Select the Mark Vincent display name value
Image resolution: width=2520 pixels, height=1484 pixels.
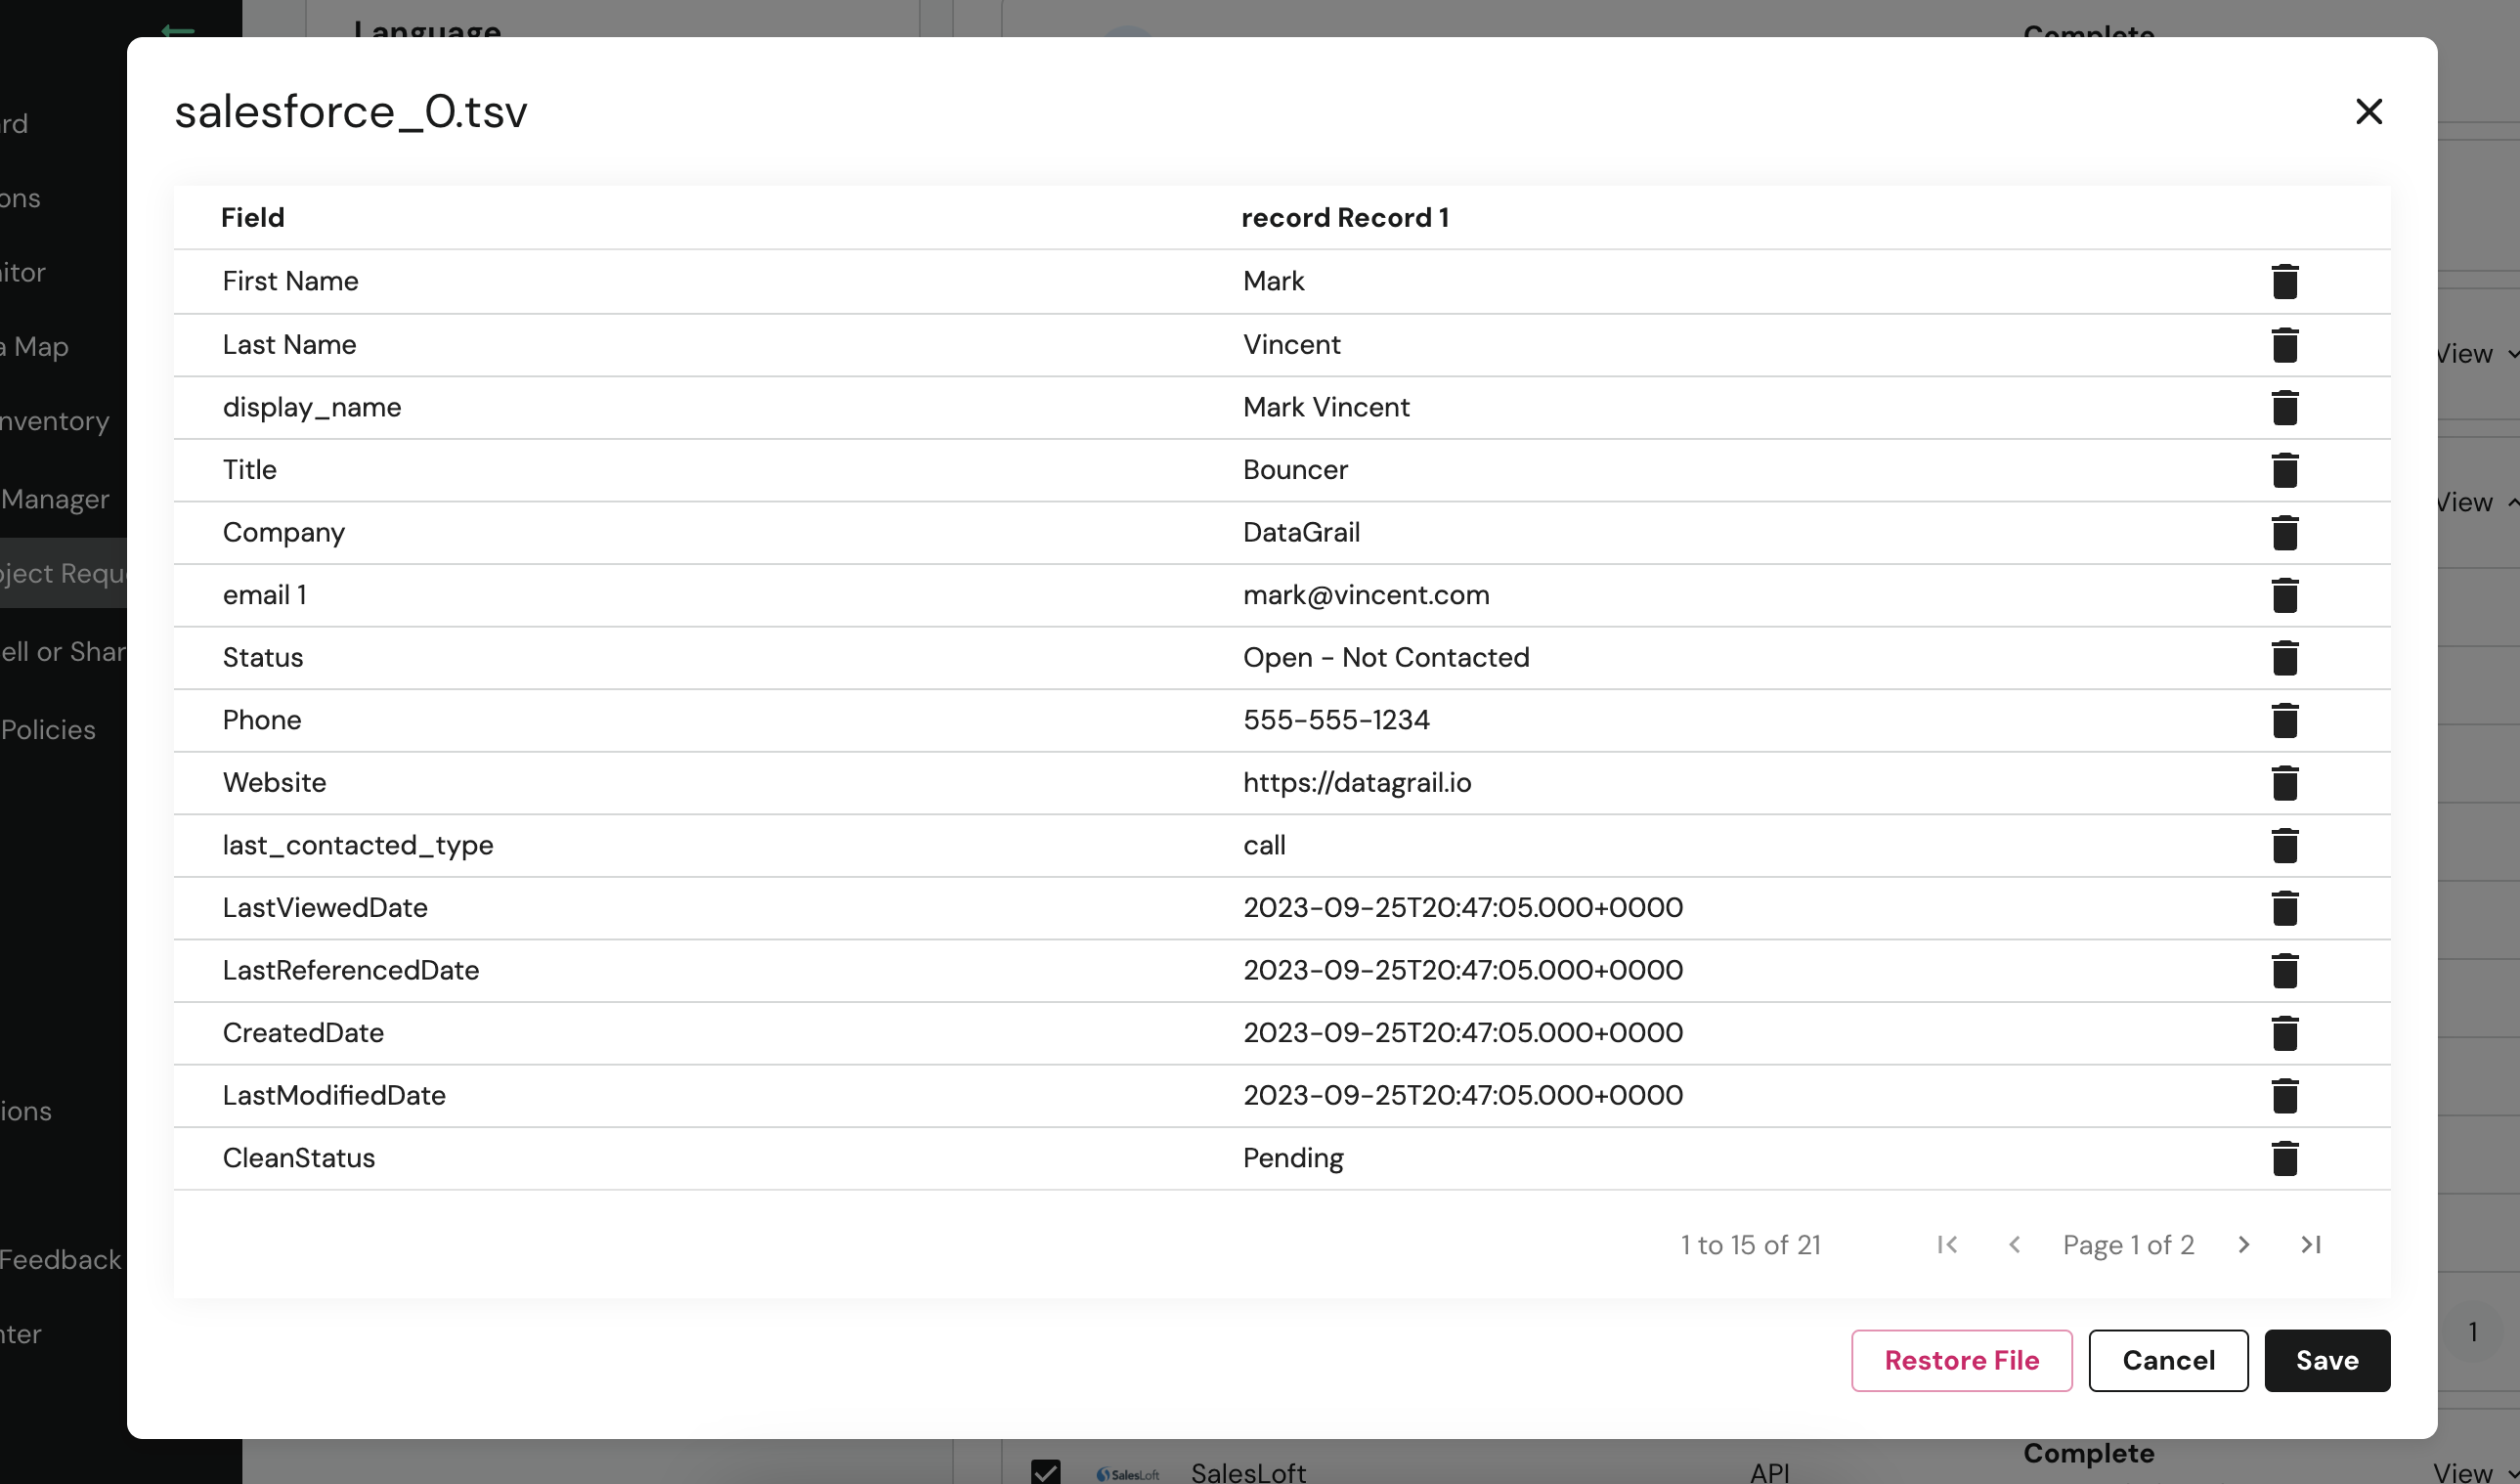(x=1326, y=408)
